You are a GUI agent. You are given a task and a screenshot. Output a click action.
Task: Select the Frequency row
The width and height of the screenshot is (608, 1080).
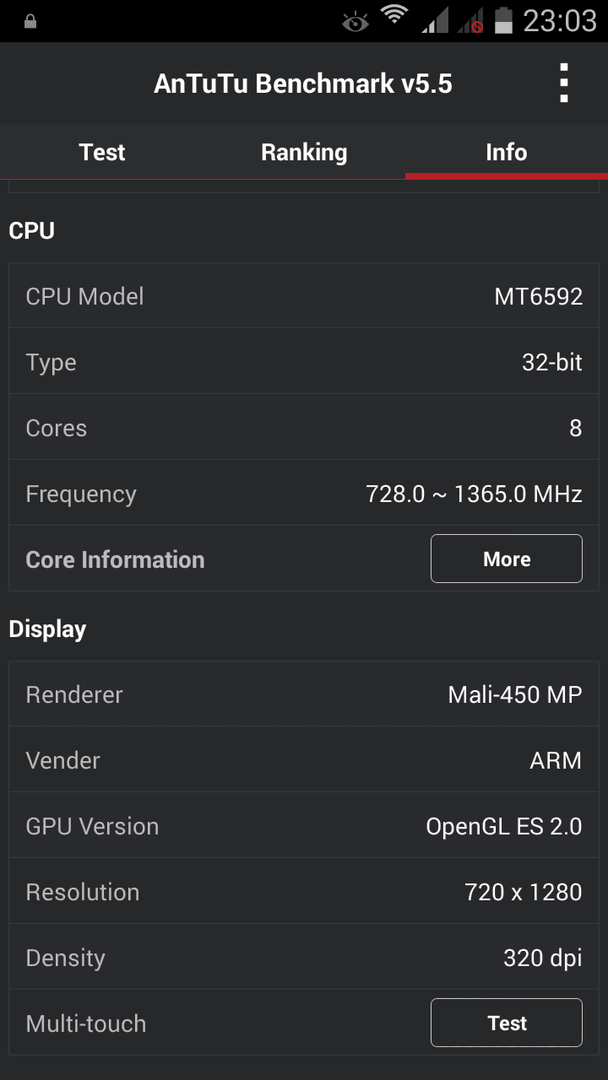(x=304, y=493)
